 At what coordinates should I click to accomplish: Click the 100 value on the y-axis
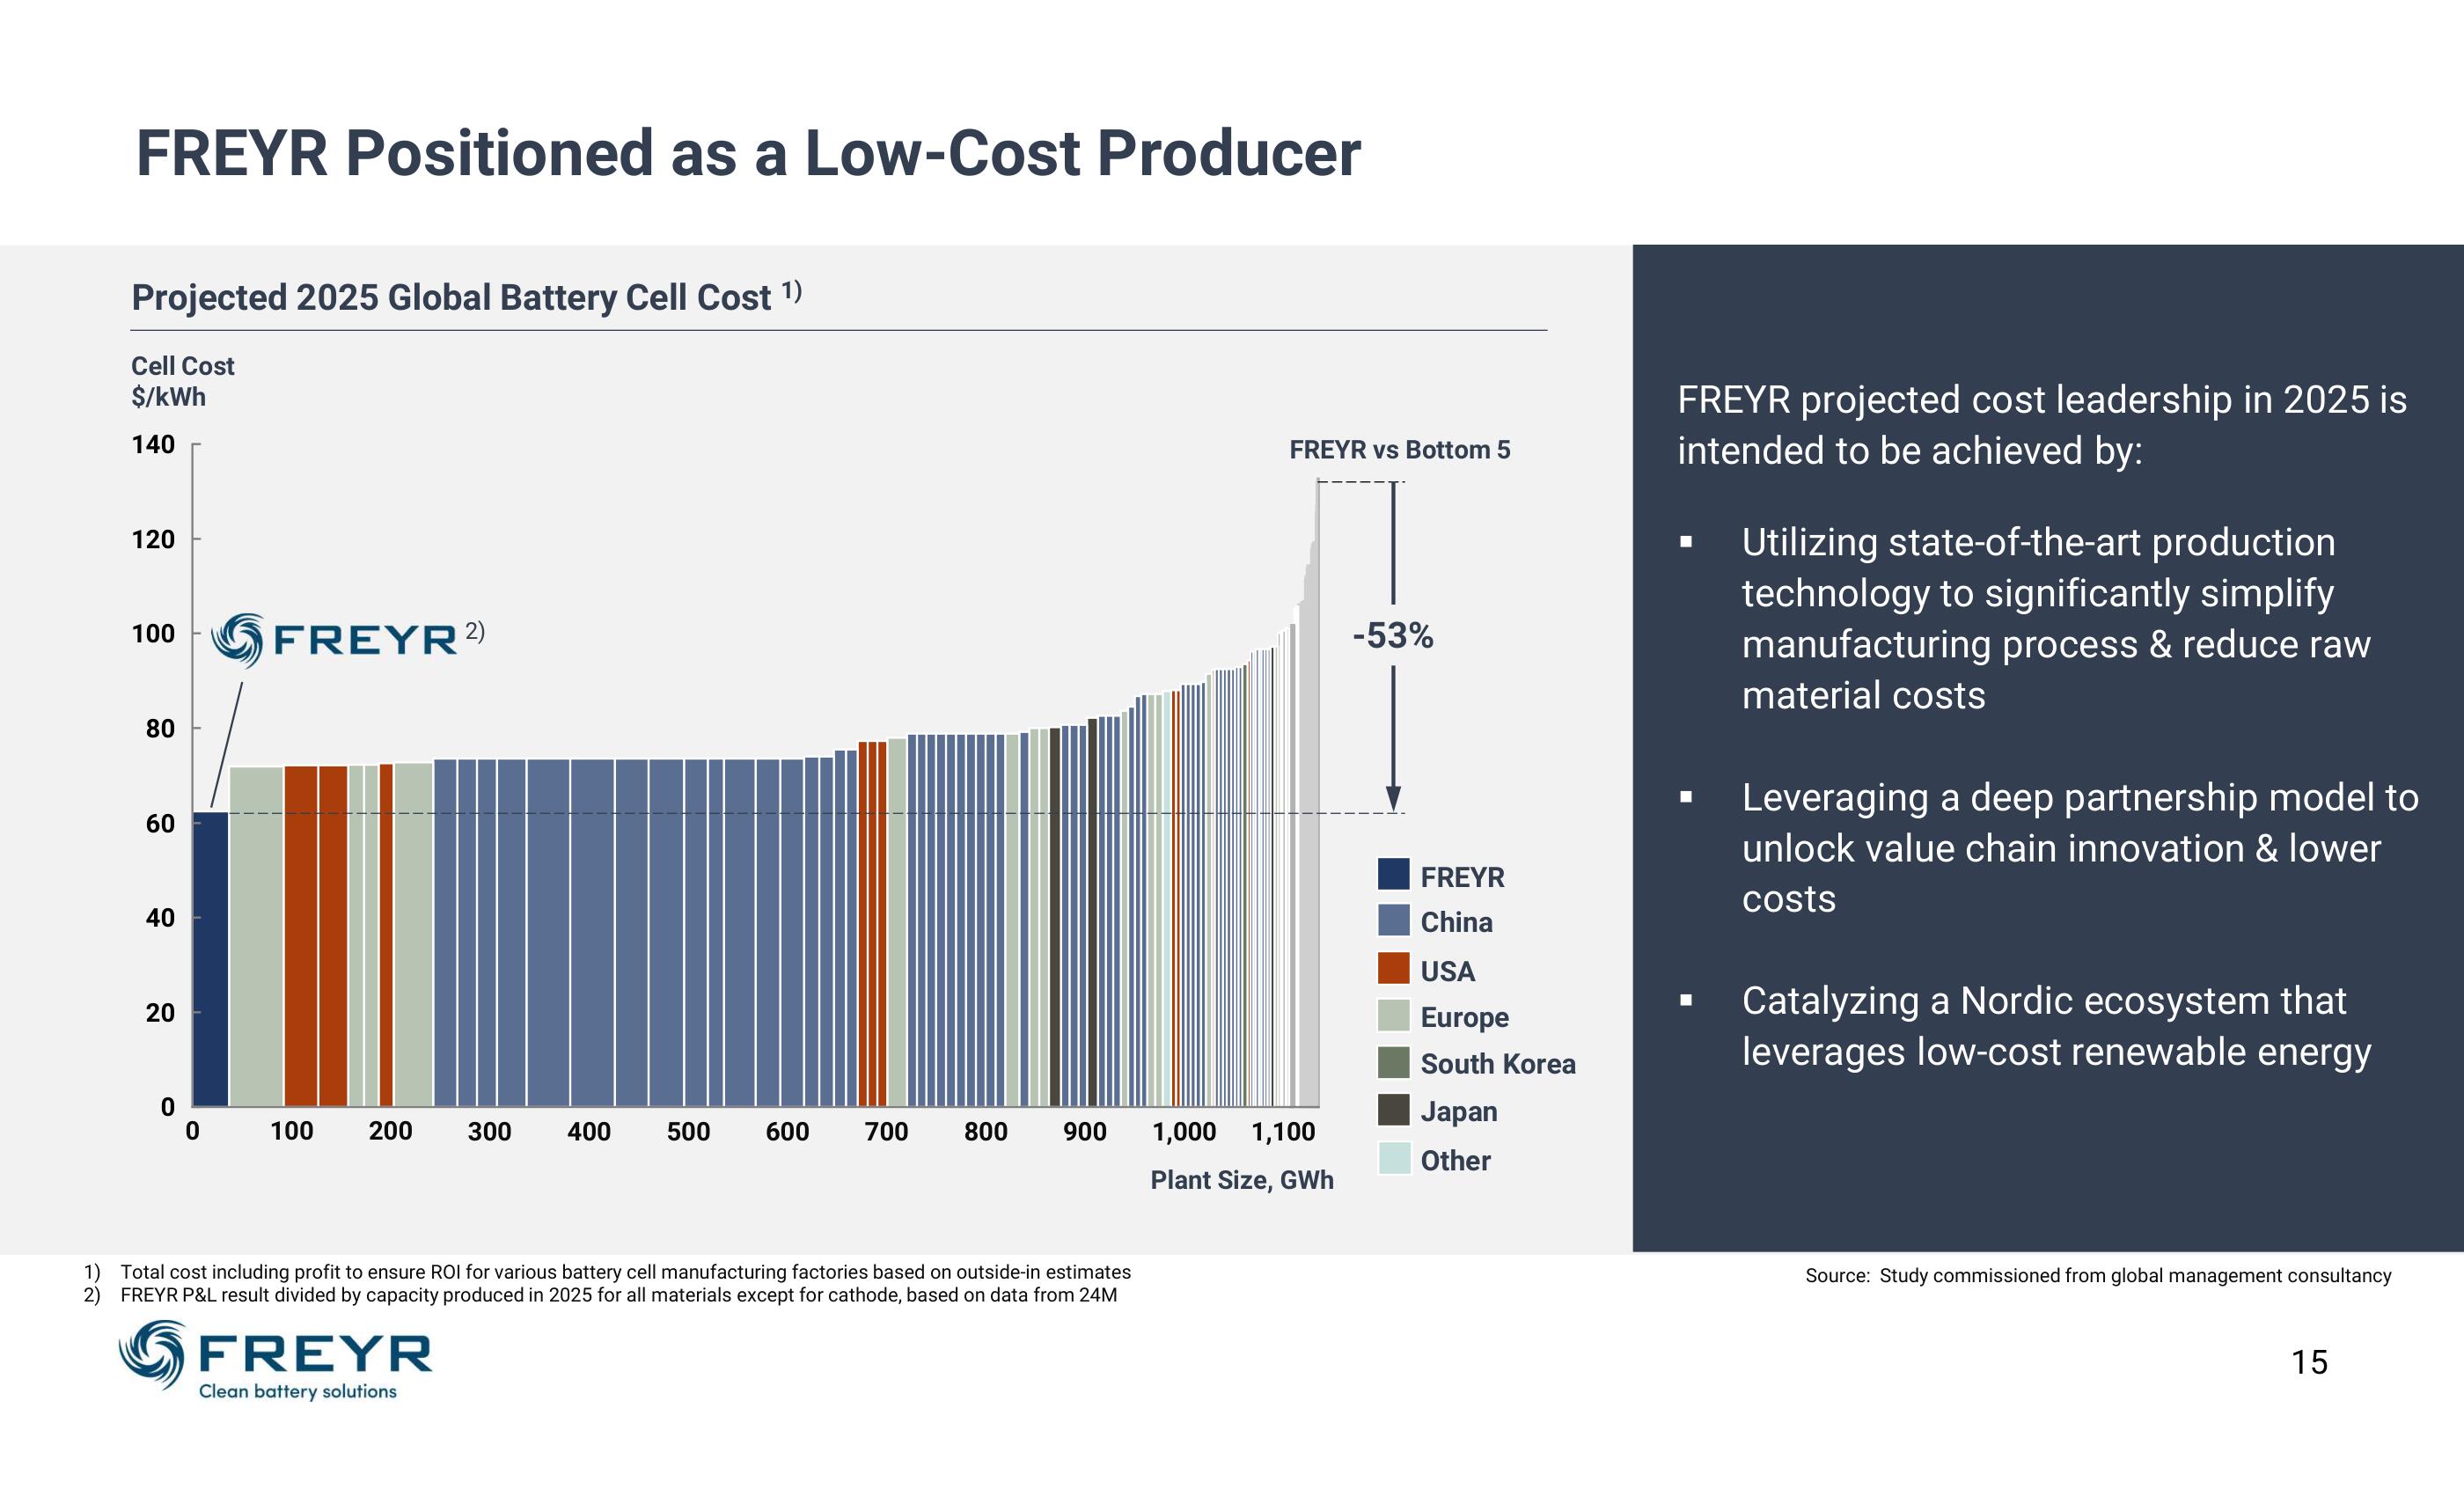tap(153, 634)
